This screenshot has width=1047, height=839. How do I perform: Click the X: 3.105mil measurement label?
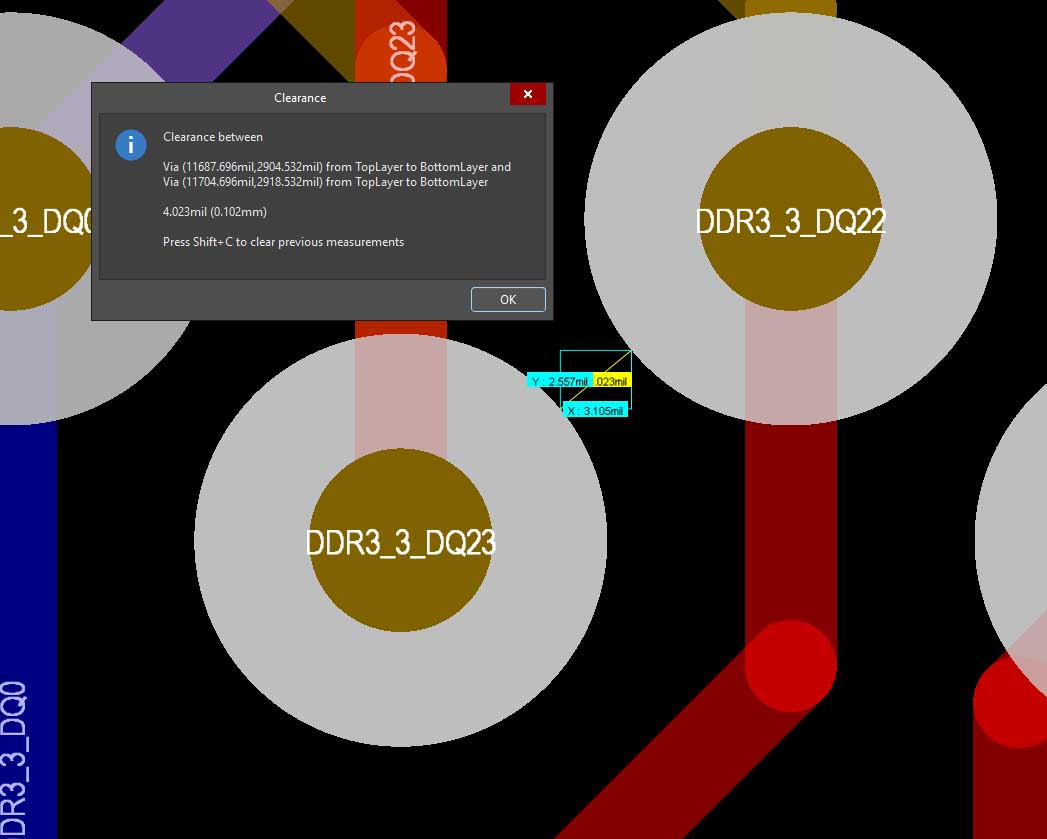595,410
